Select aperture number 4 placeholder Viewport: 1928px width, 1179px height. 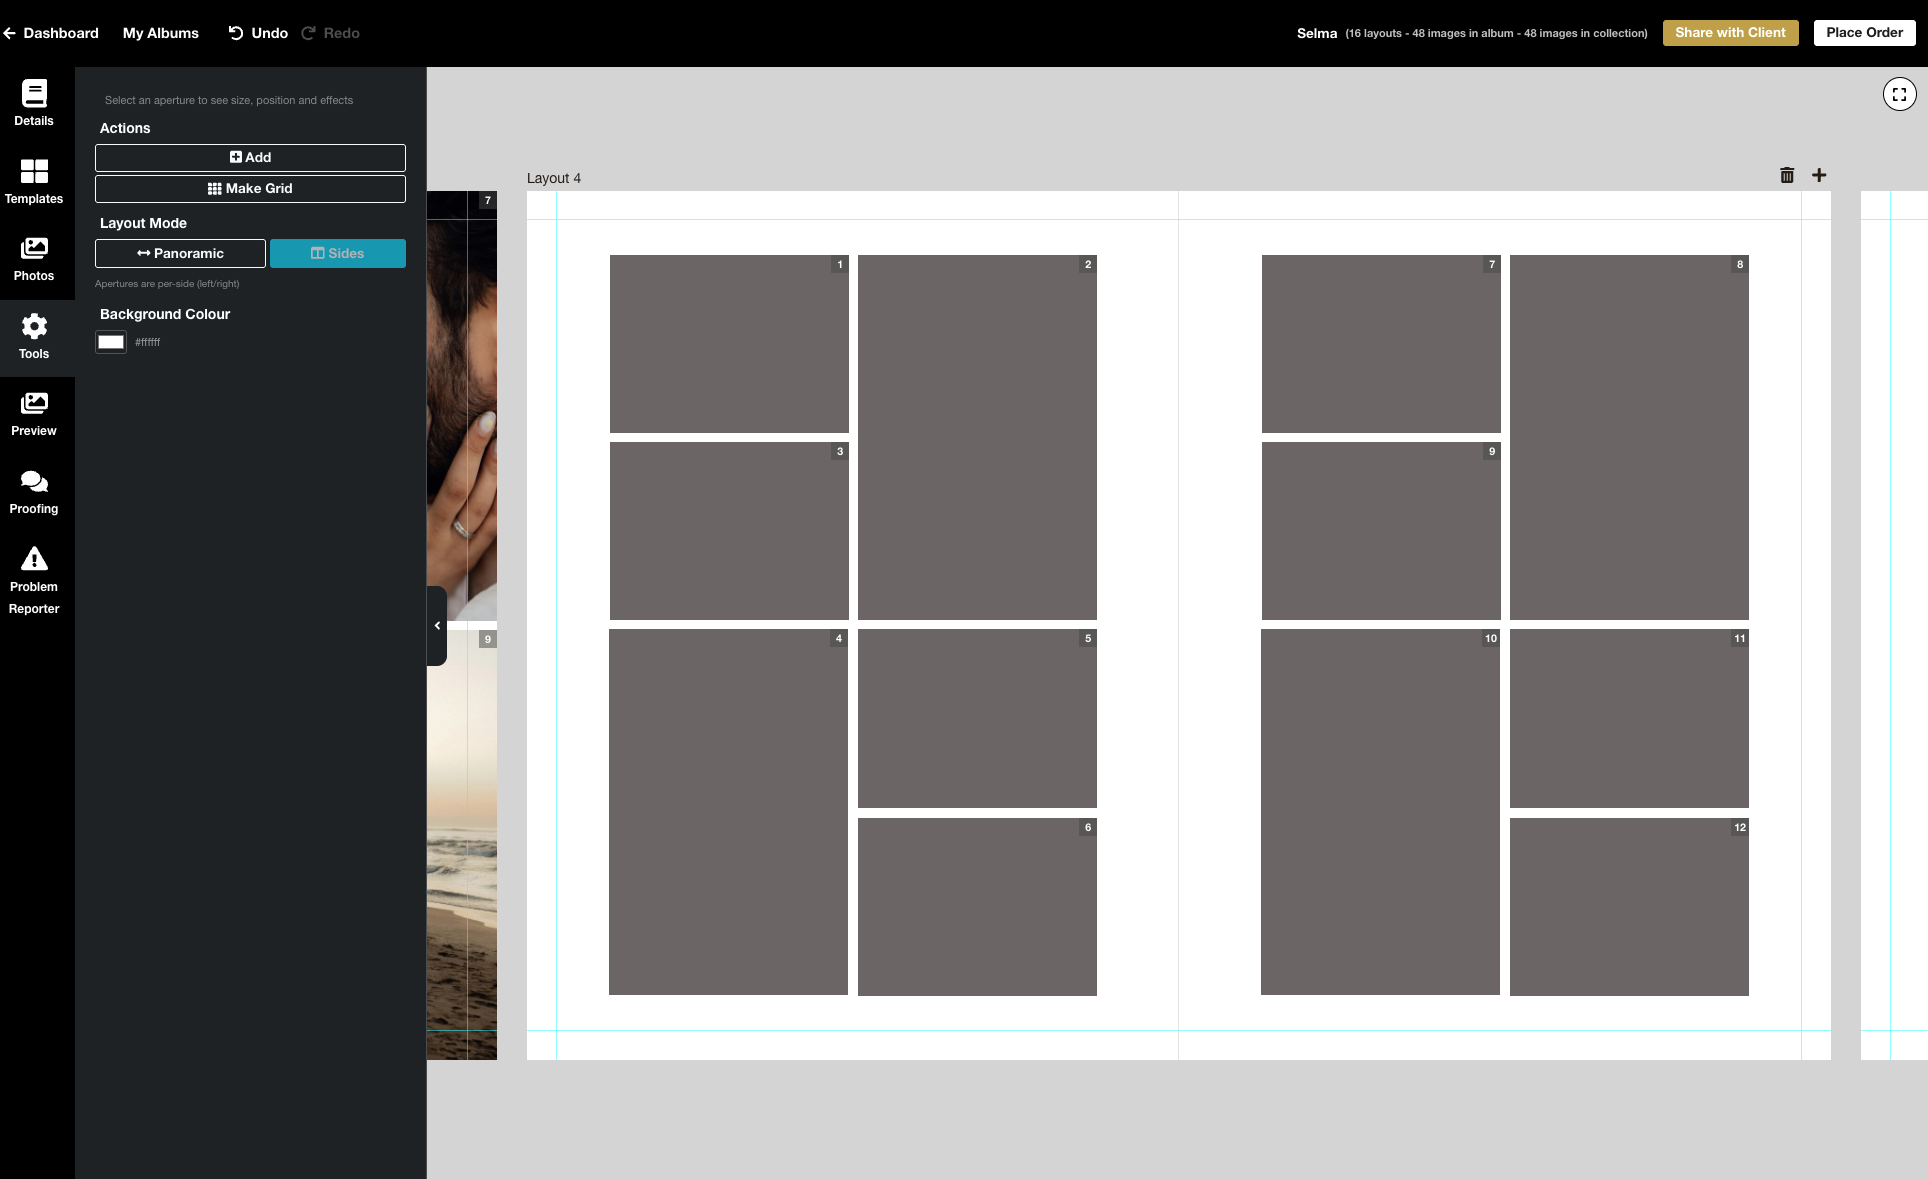[x=728, y=812]
